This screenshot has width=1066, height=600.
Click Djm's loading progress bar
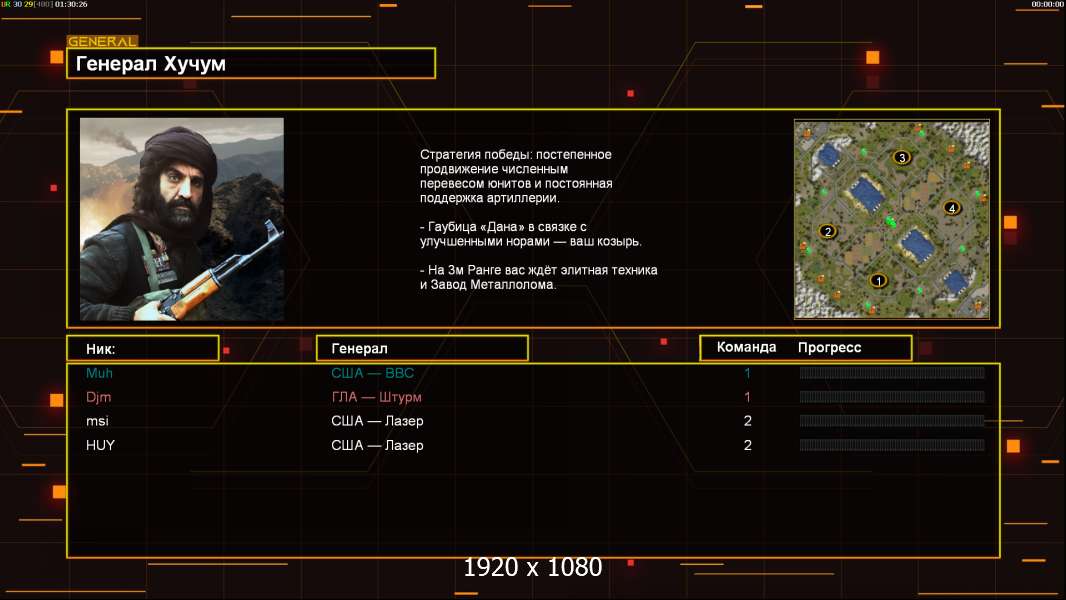[892, 397]
